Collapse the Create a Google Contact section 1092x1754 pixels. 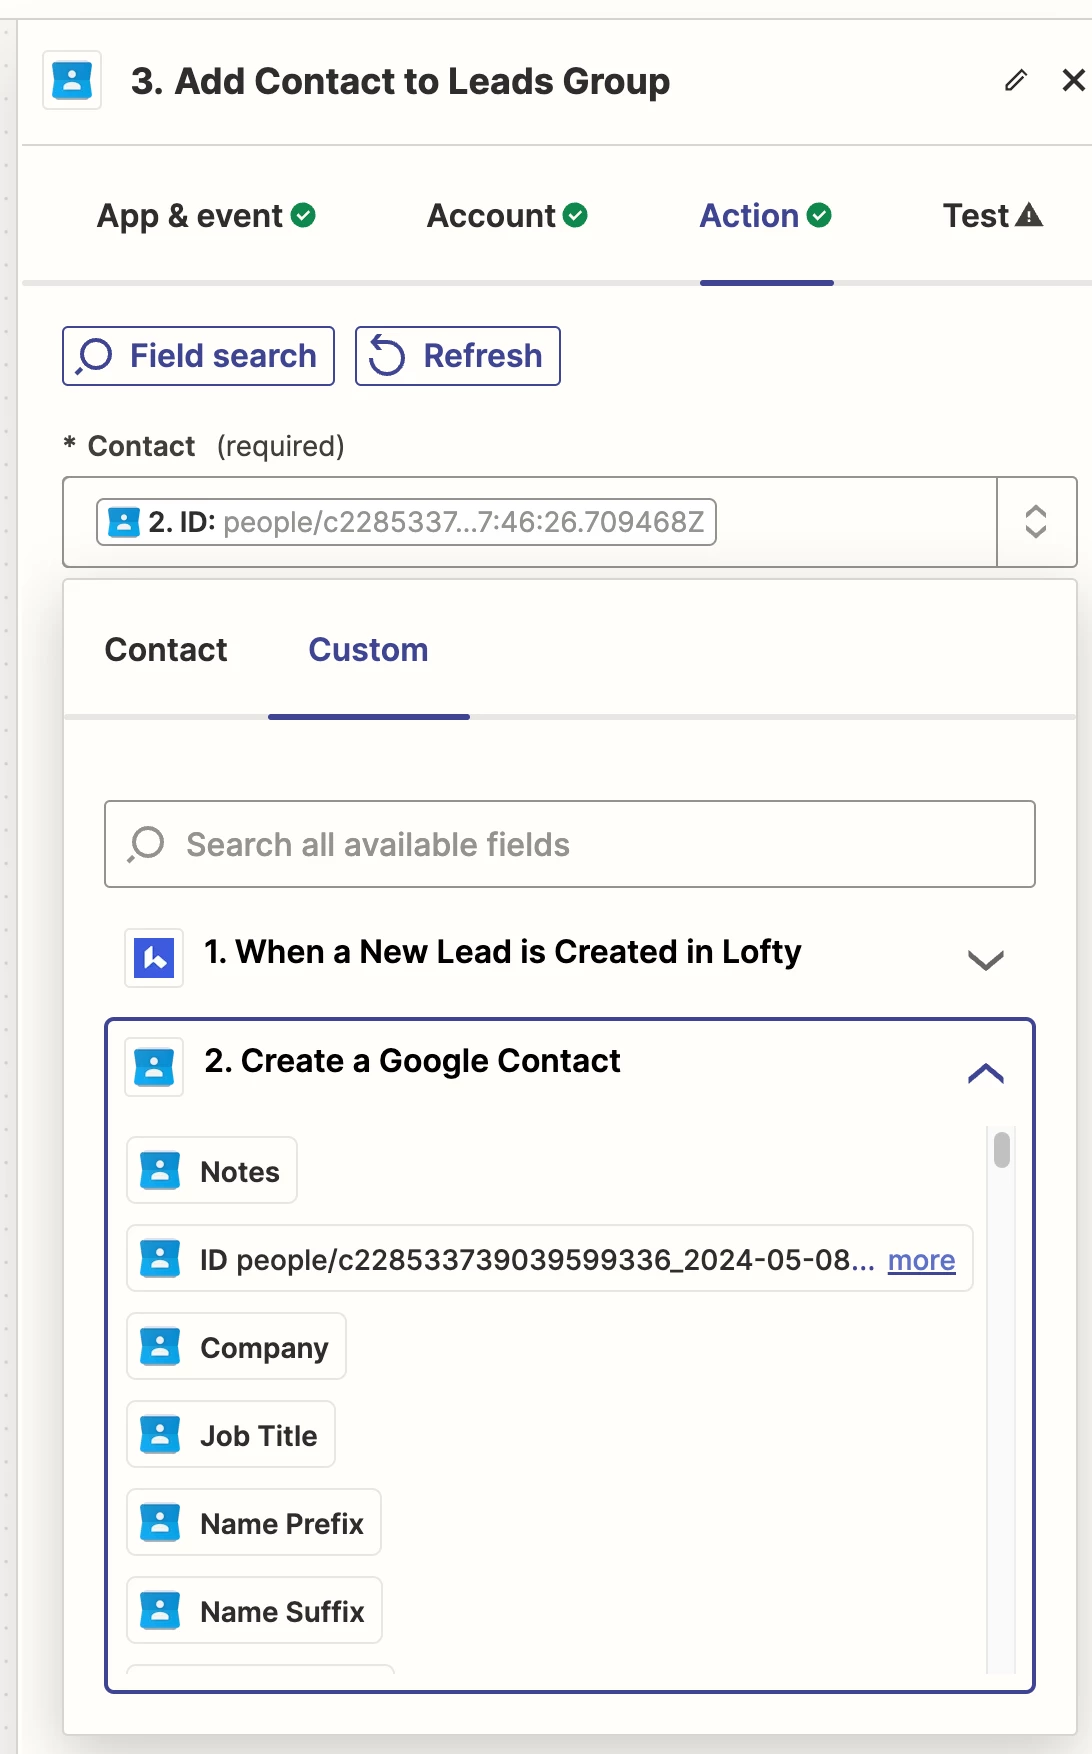[x=986, y=1073]
